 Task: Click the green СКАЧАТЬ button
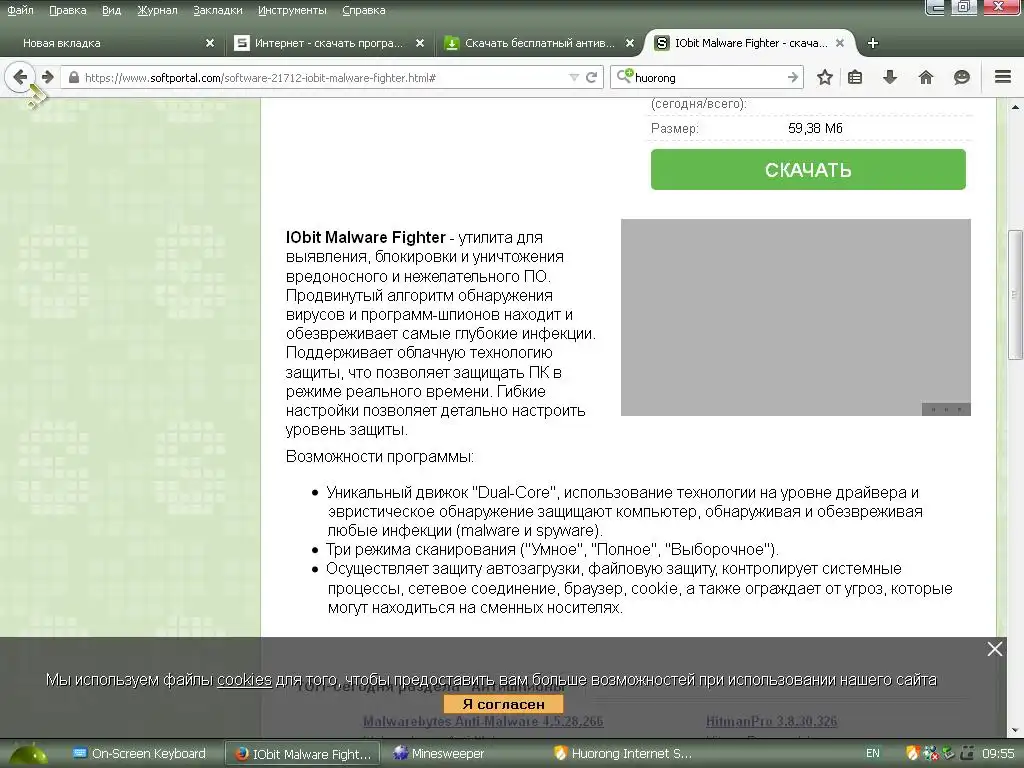(x=808, y=170)
